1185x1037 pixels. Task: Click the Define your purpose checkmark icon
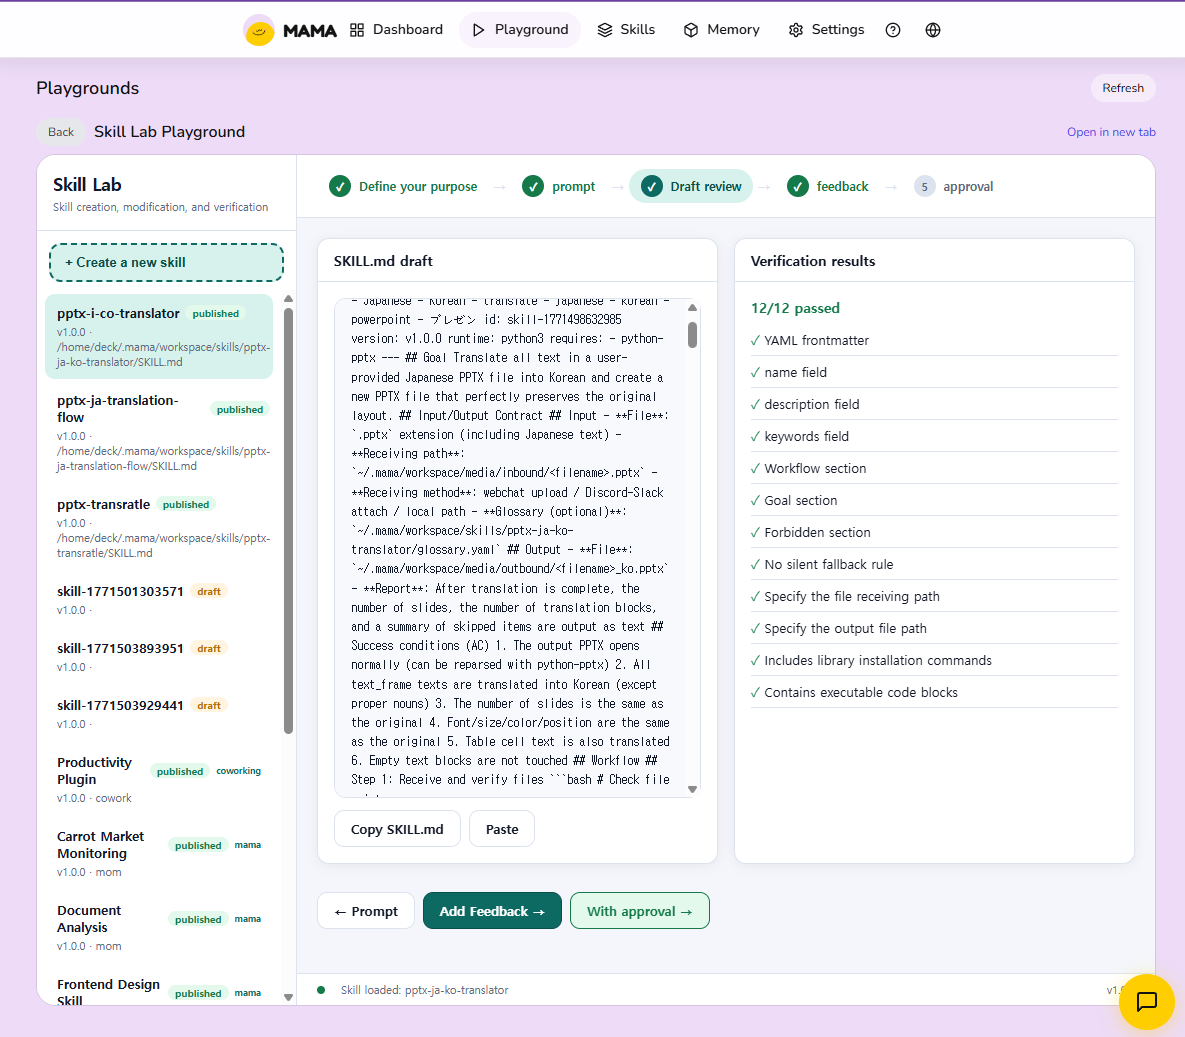pos(340,187)
